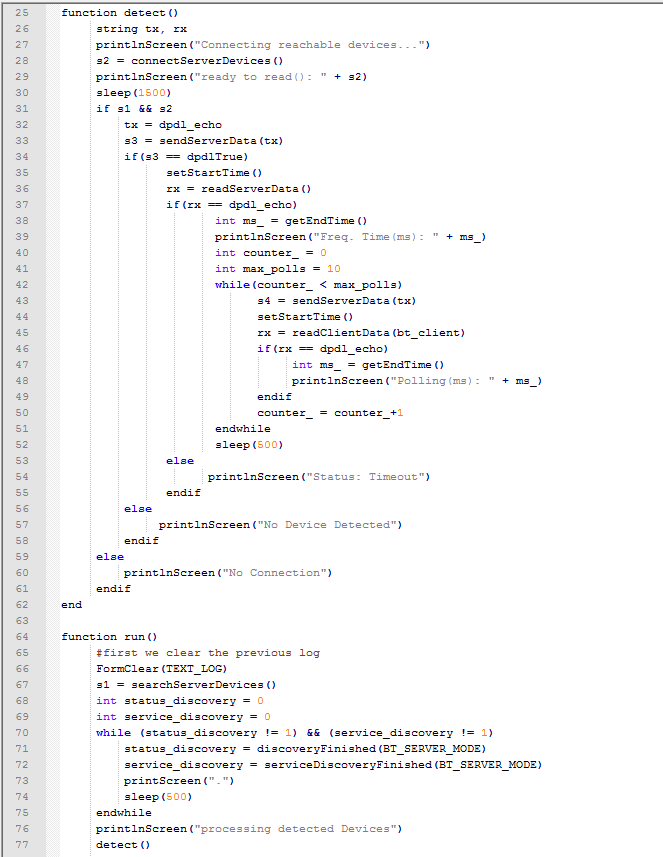
Task: Click the 'Freq. Time(ms): ' print statement
Action: pos(350,237)
